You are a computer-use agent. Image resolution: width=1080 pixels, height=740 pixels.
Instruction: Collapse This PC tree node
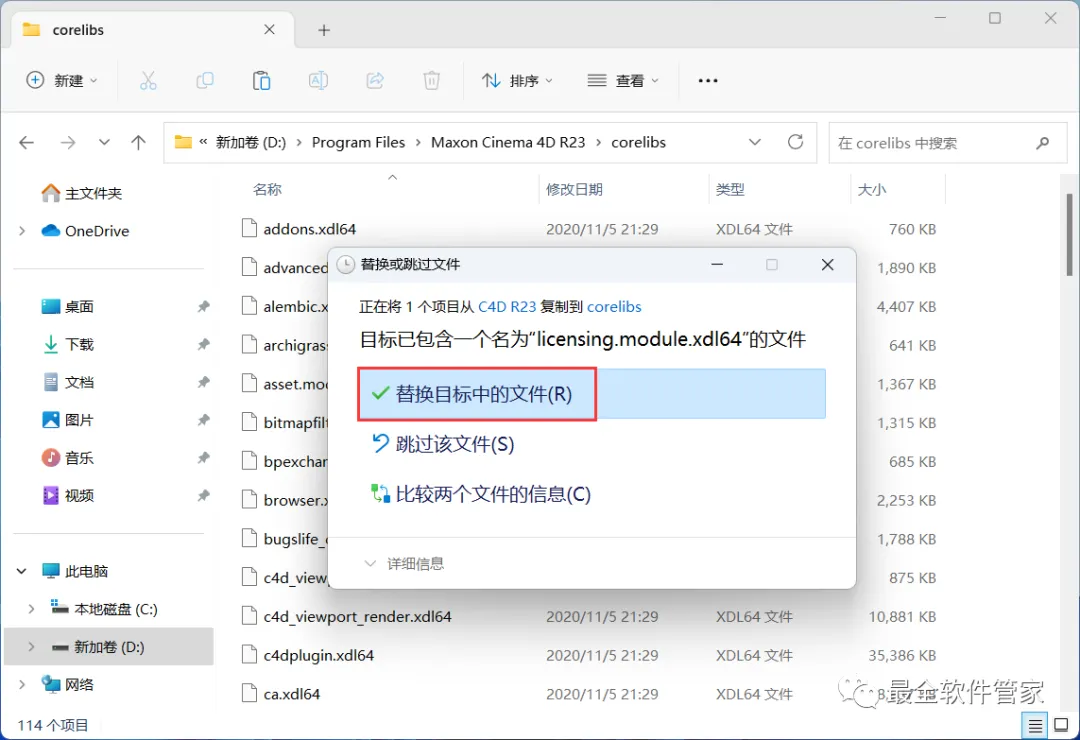(22, 571)
